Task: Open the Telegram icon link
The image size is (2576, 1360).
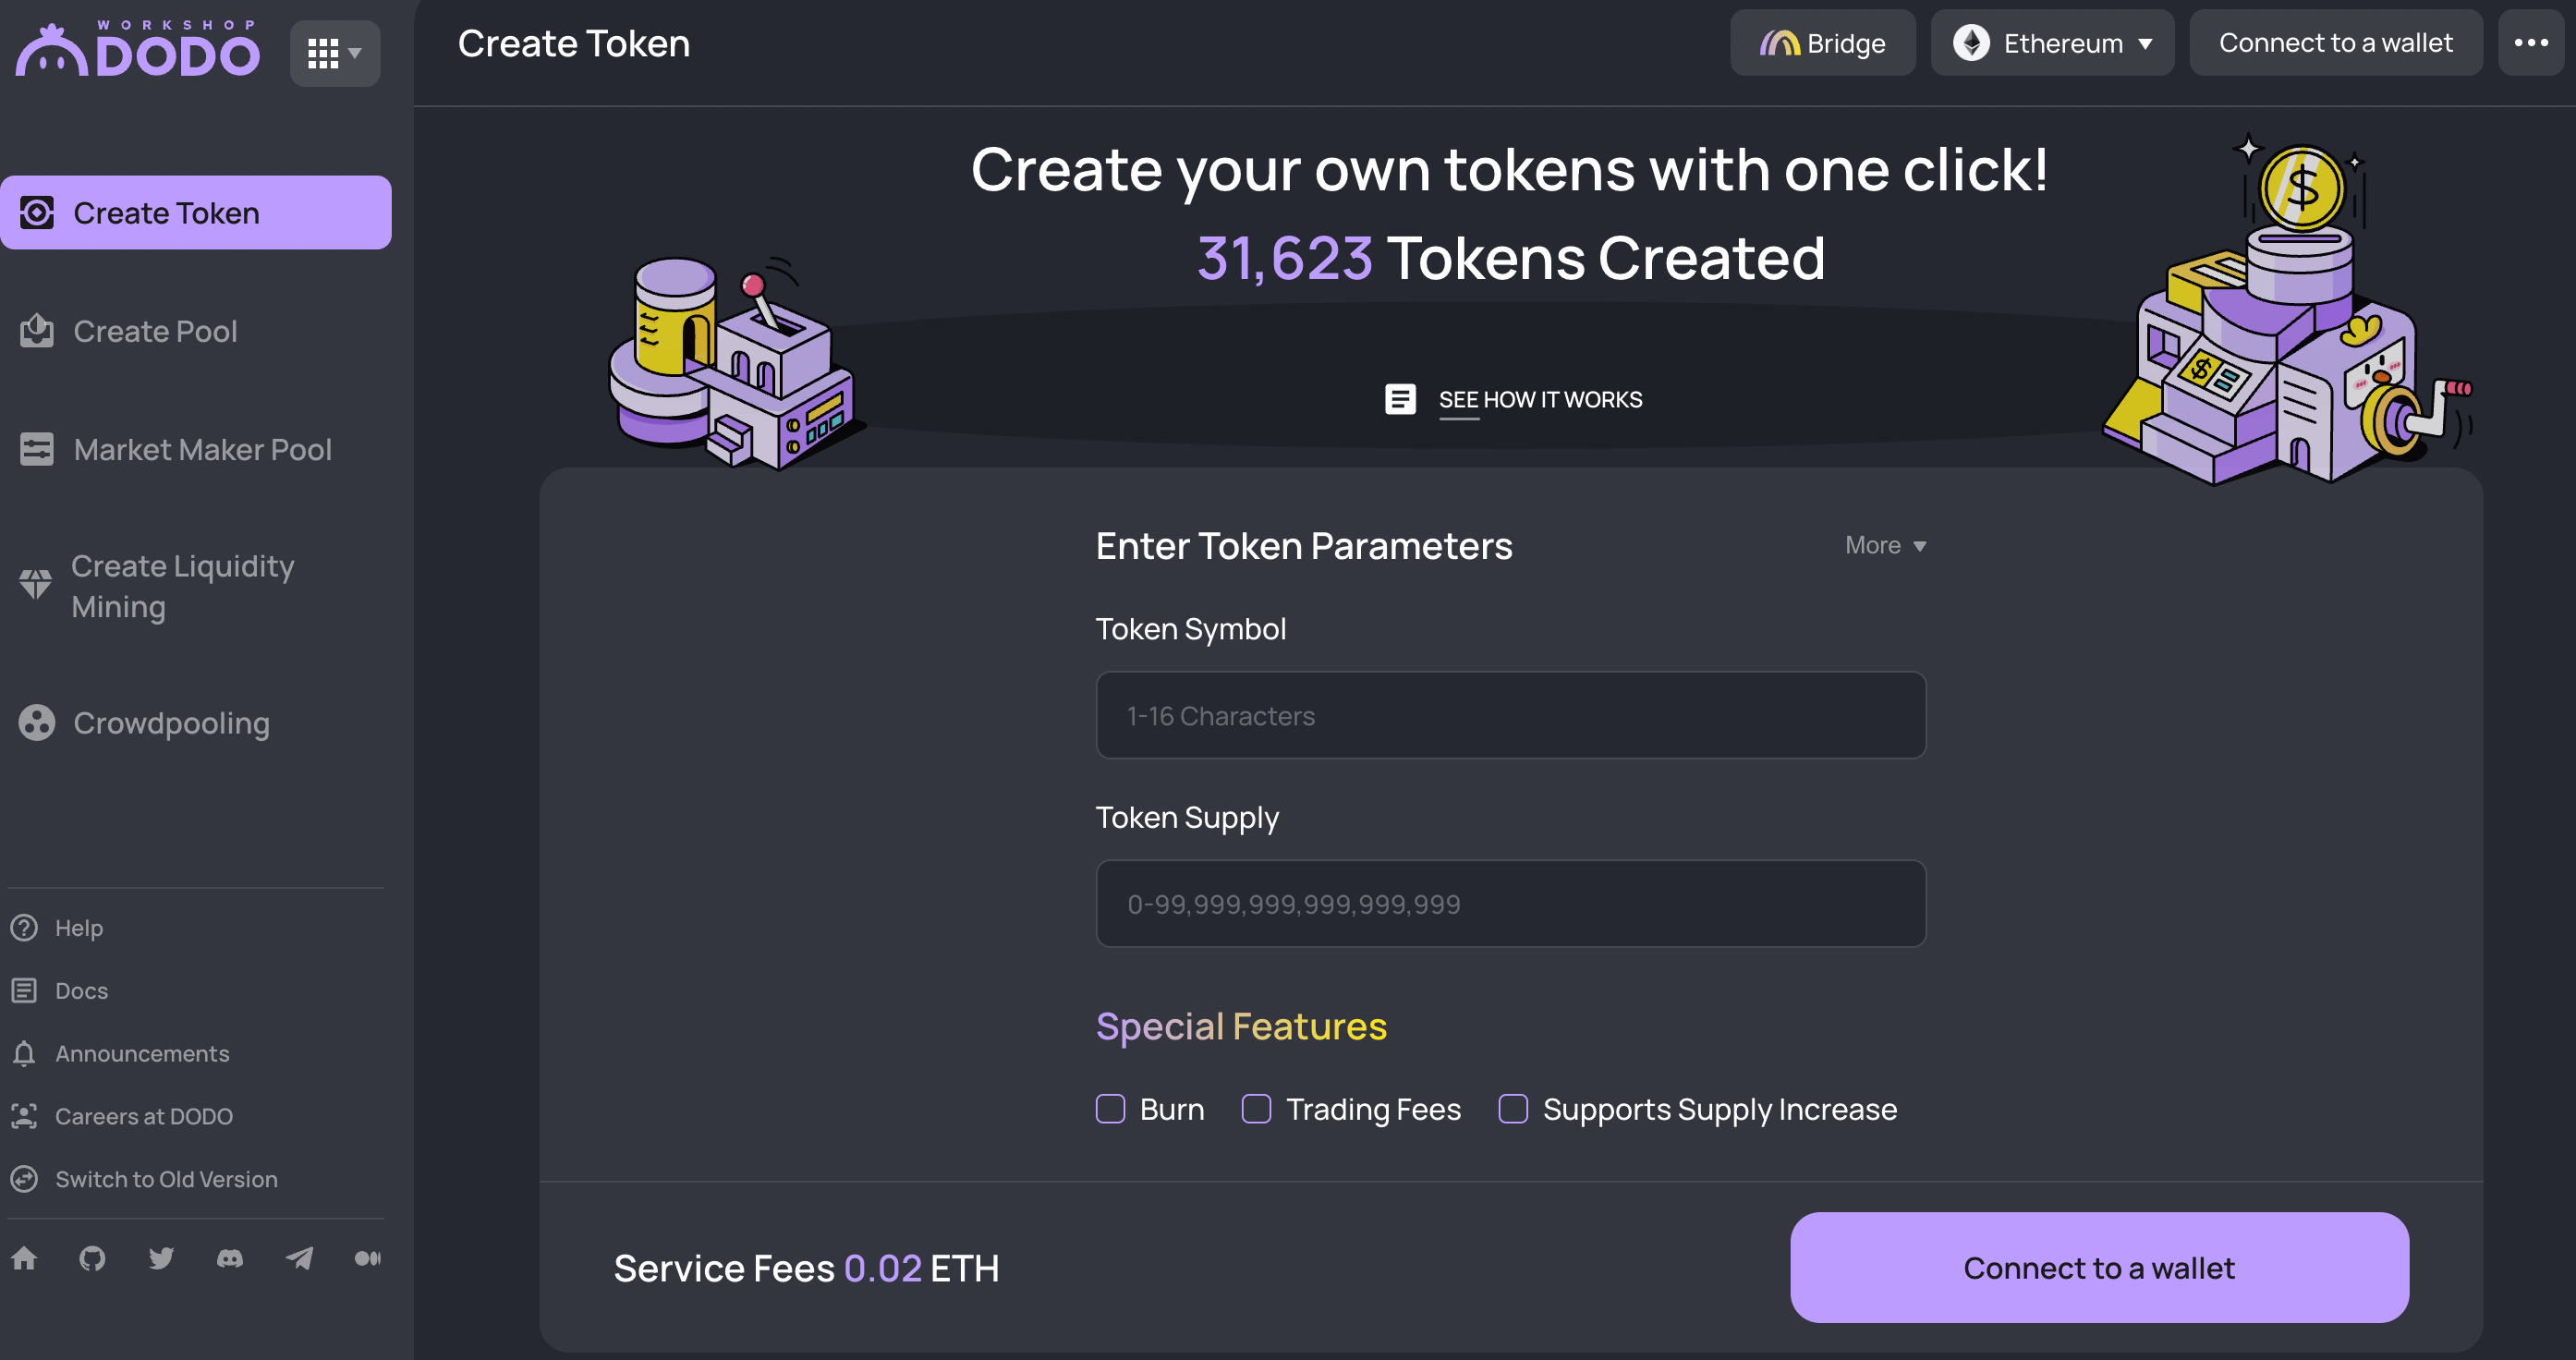Action: (299, 1258)
